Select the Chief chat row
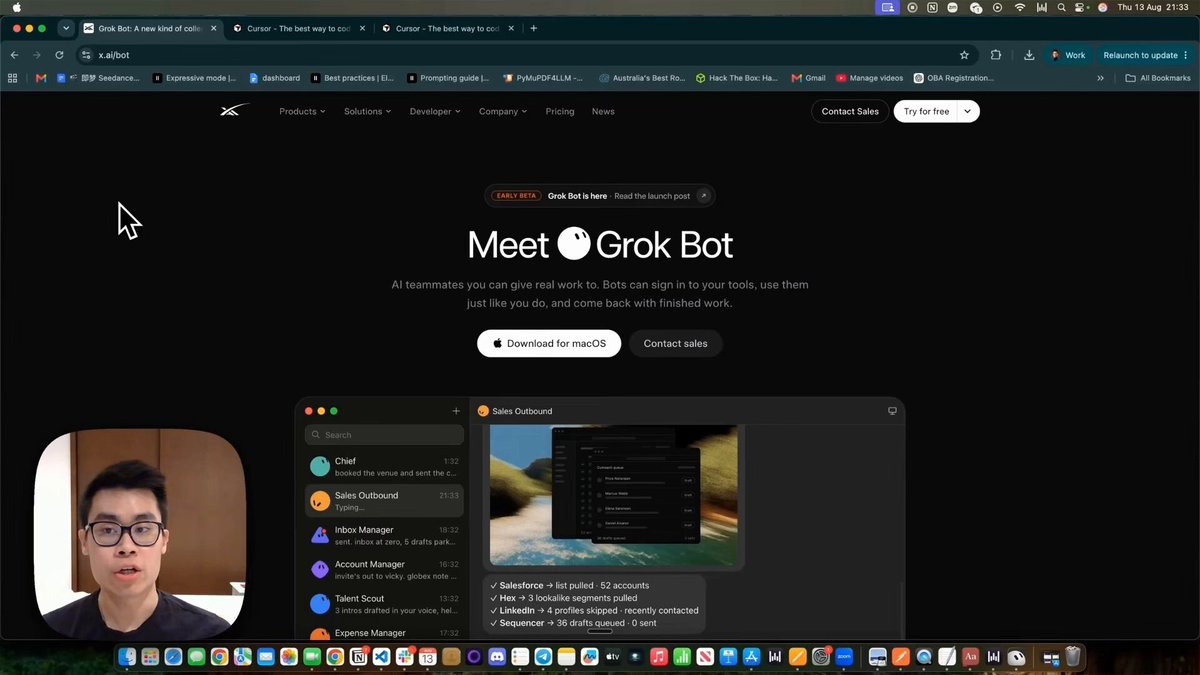This screenshot has height=675, width=1200. pos(384,466)
